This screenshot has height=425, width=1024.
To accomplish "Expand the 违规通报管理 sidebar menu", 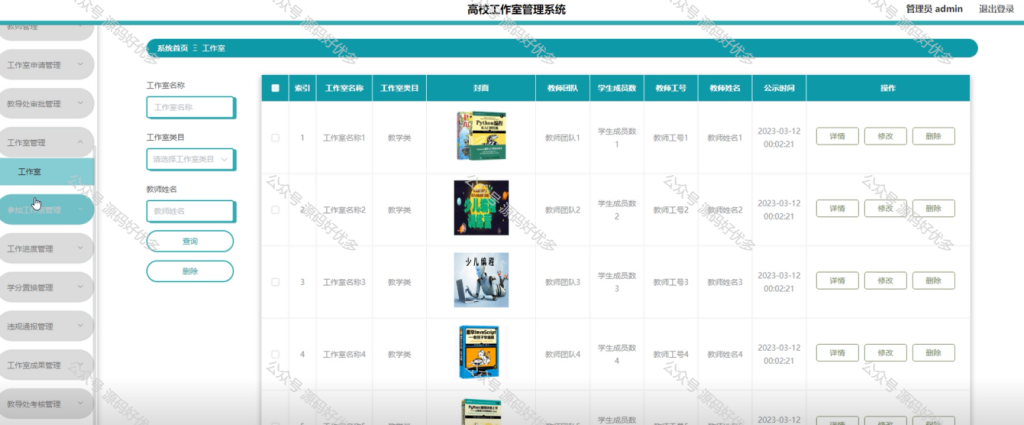I will [46, 326].
